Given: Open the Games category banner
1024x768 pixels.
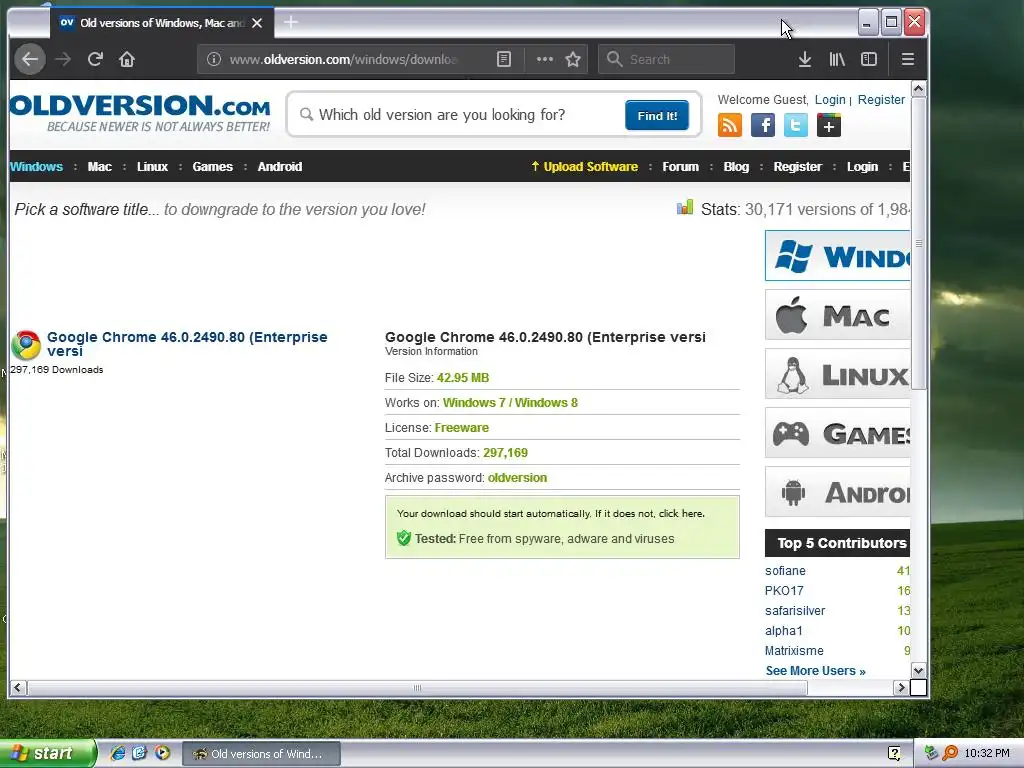Looking at the screenshot, I should [837, 432].
